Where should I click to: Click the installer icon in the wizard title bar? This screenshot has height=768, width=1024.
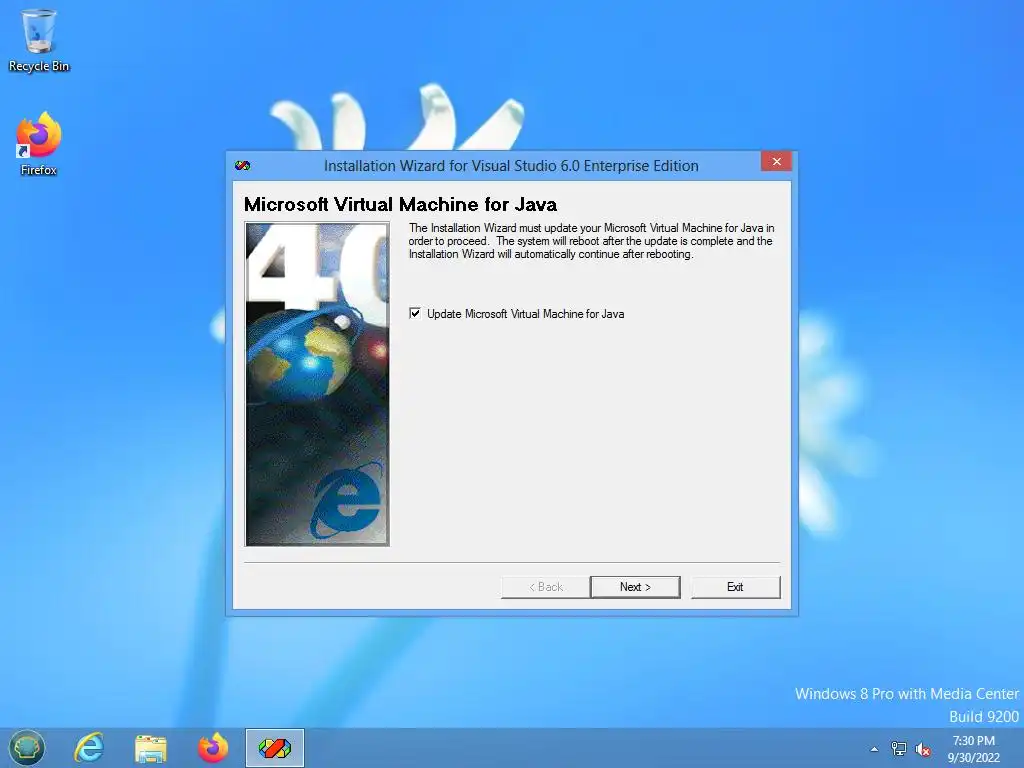[x=242, y=166]
